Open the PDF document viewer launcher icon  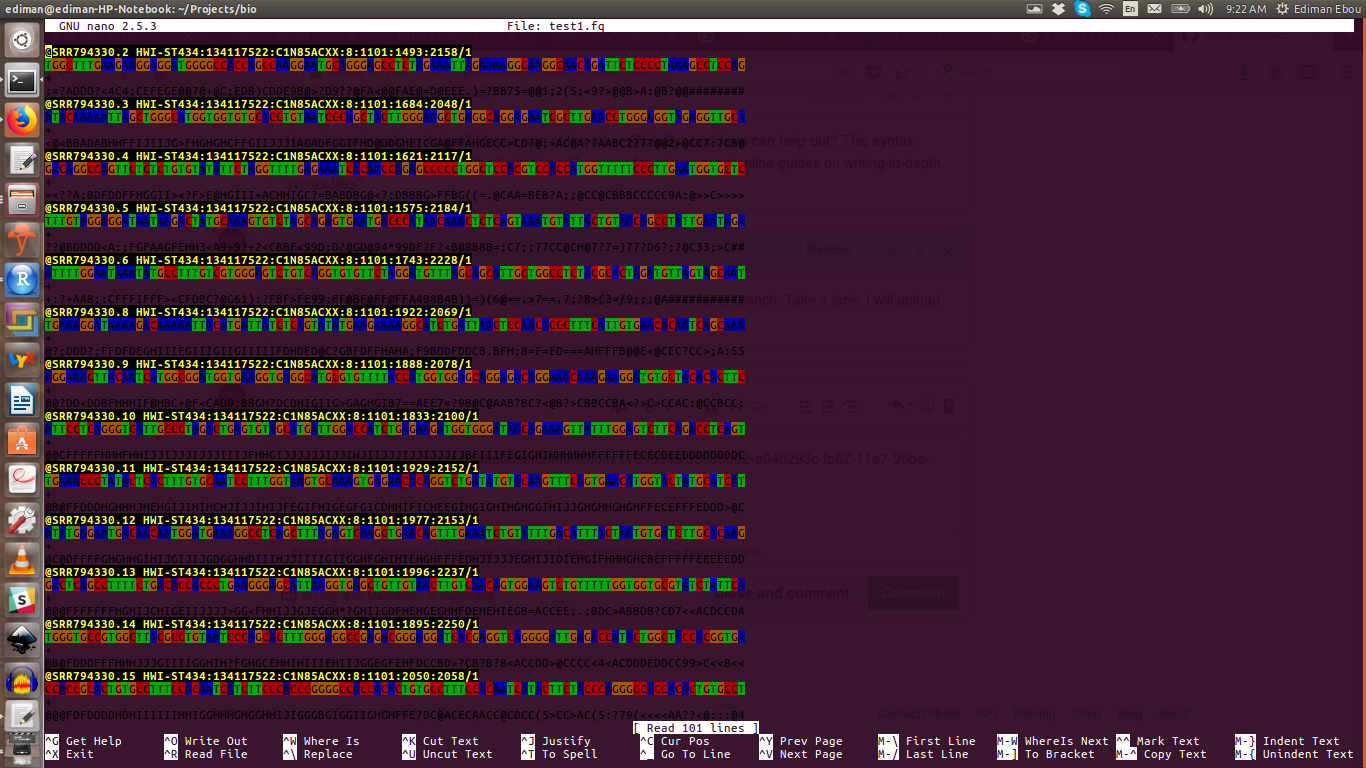[22, 480]
